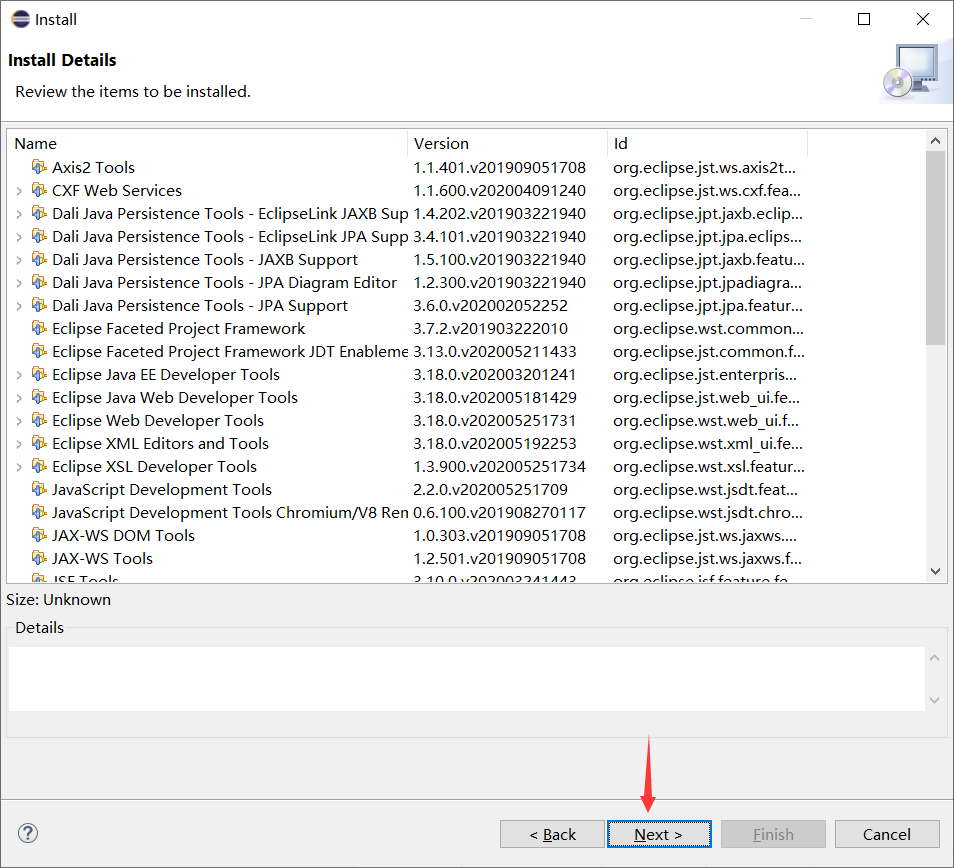Sort list by Version column header
954x868 pixels.
(507, 144)
